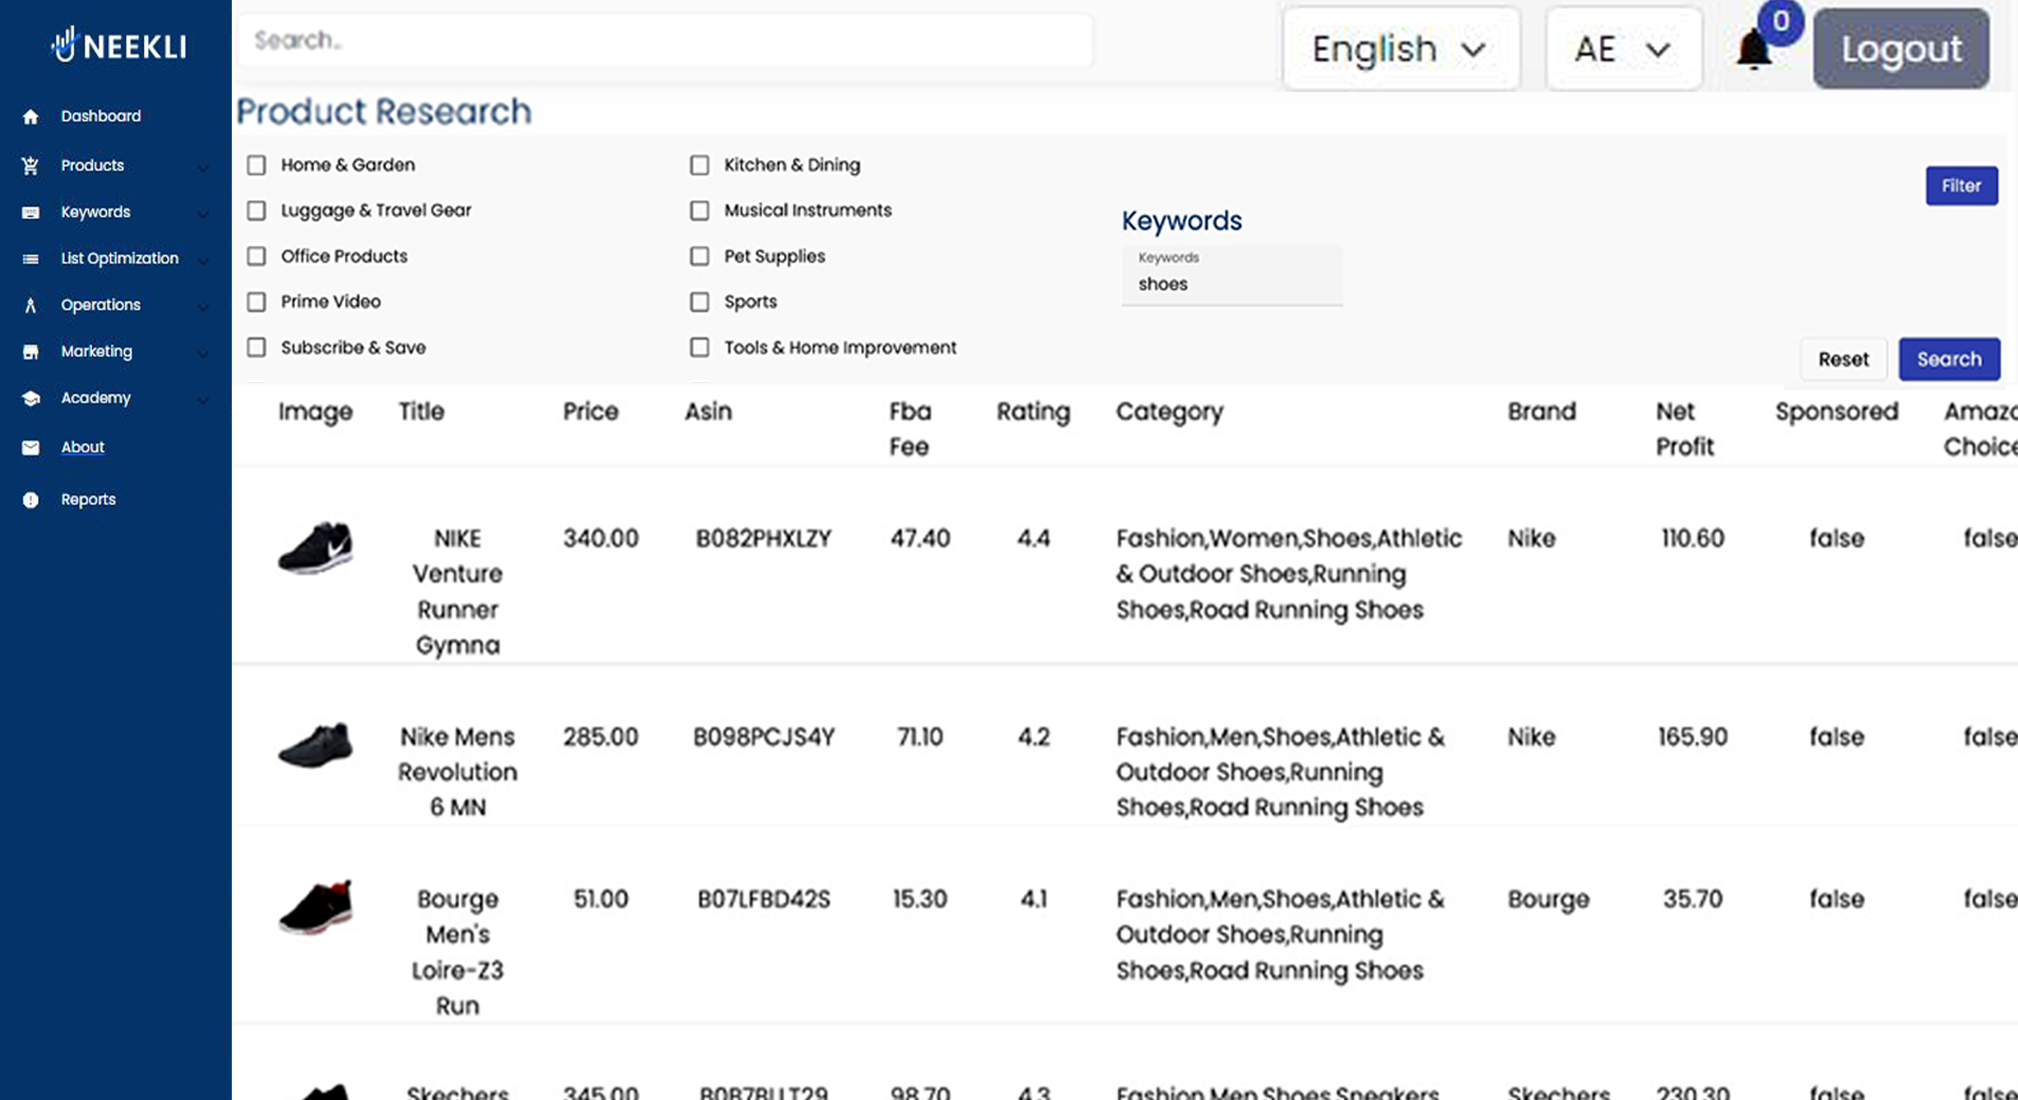Expand the Operations submenu chevron

(x=203, y=307)
